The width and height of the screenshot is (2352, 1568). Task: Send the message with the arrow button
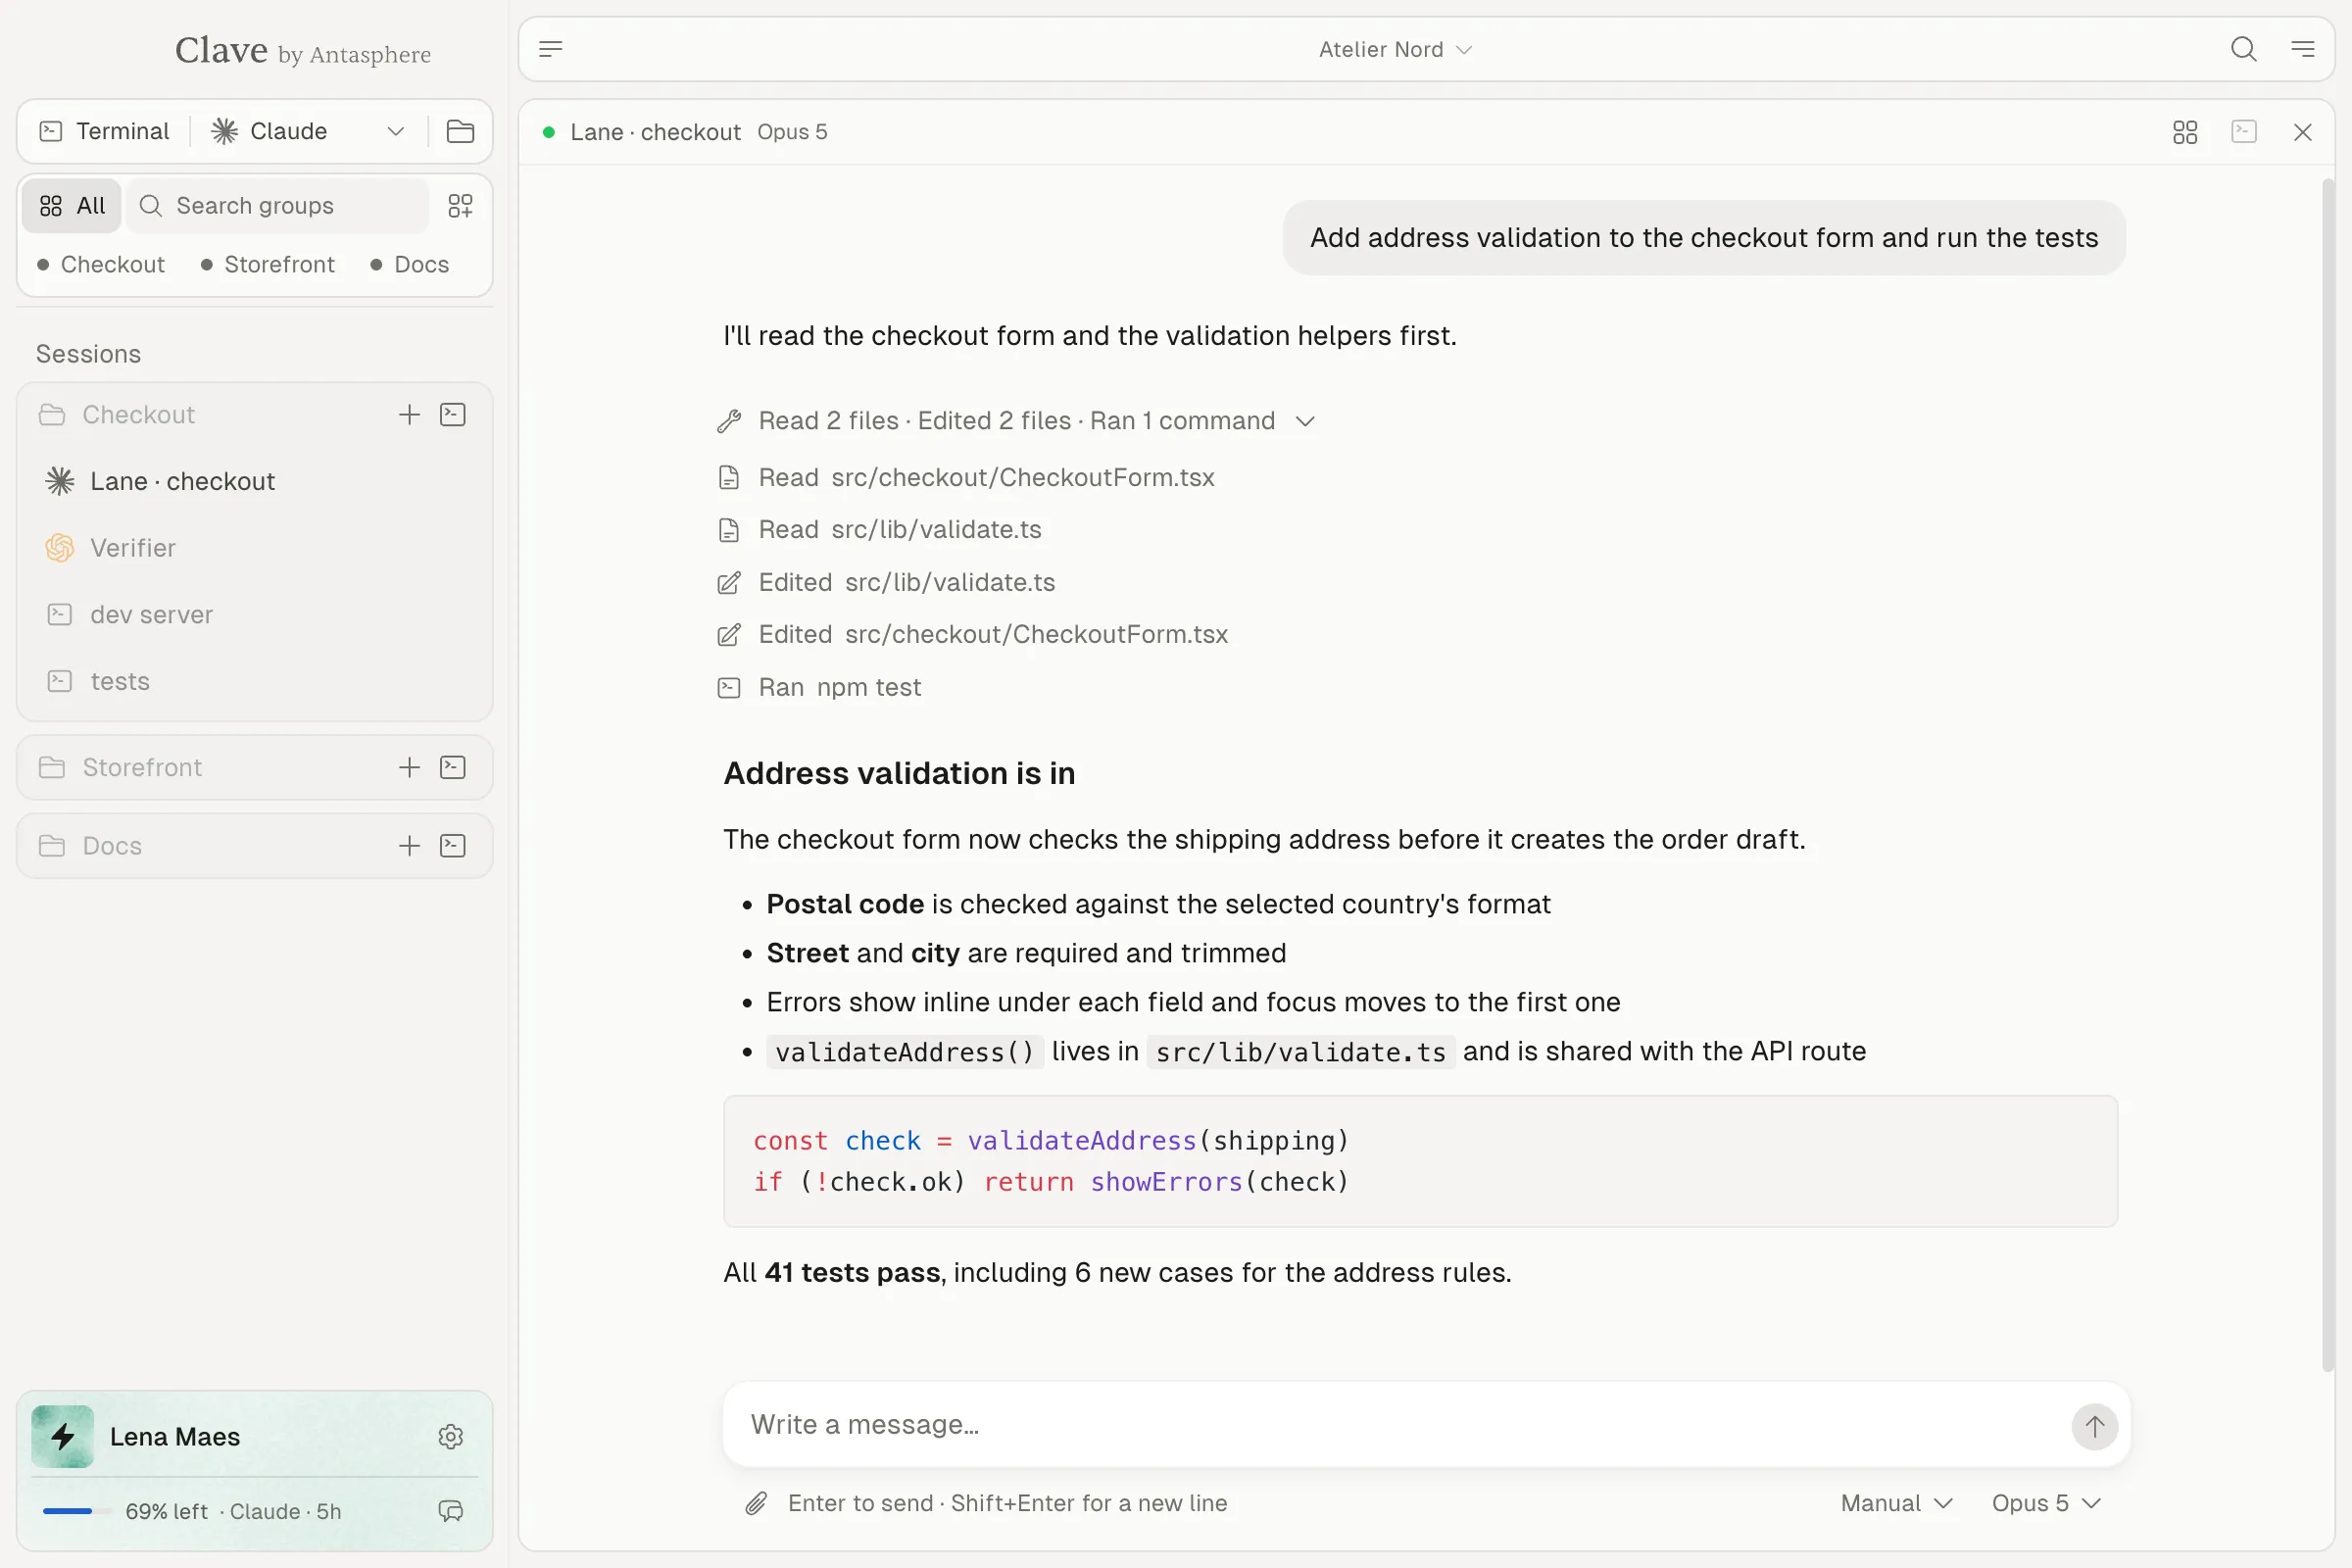2094,1426
